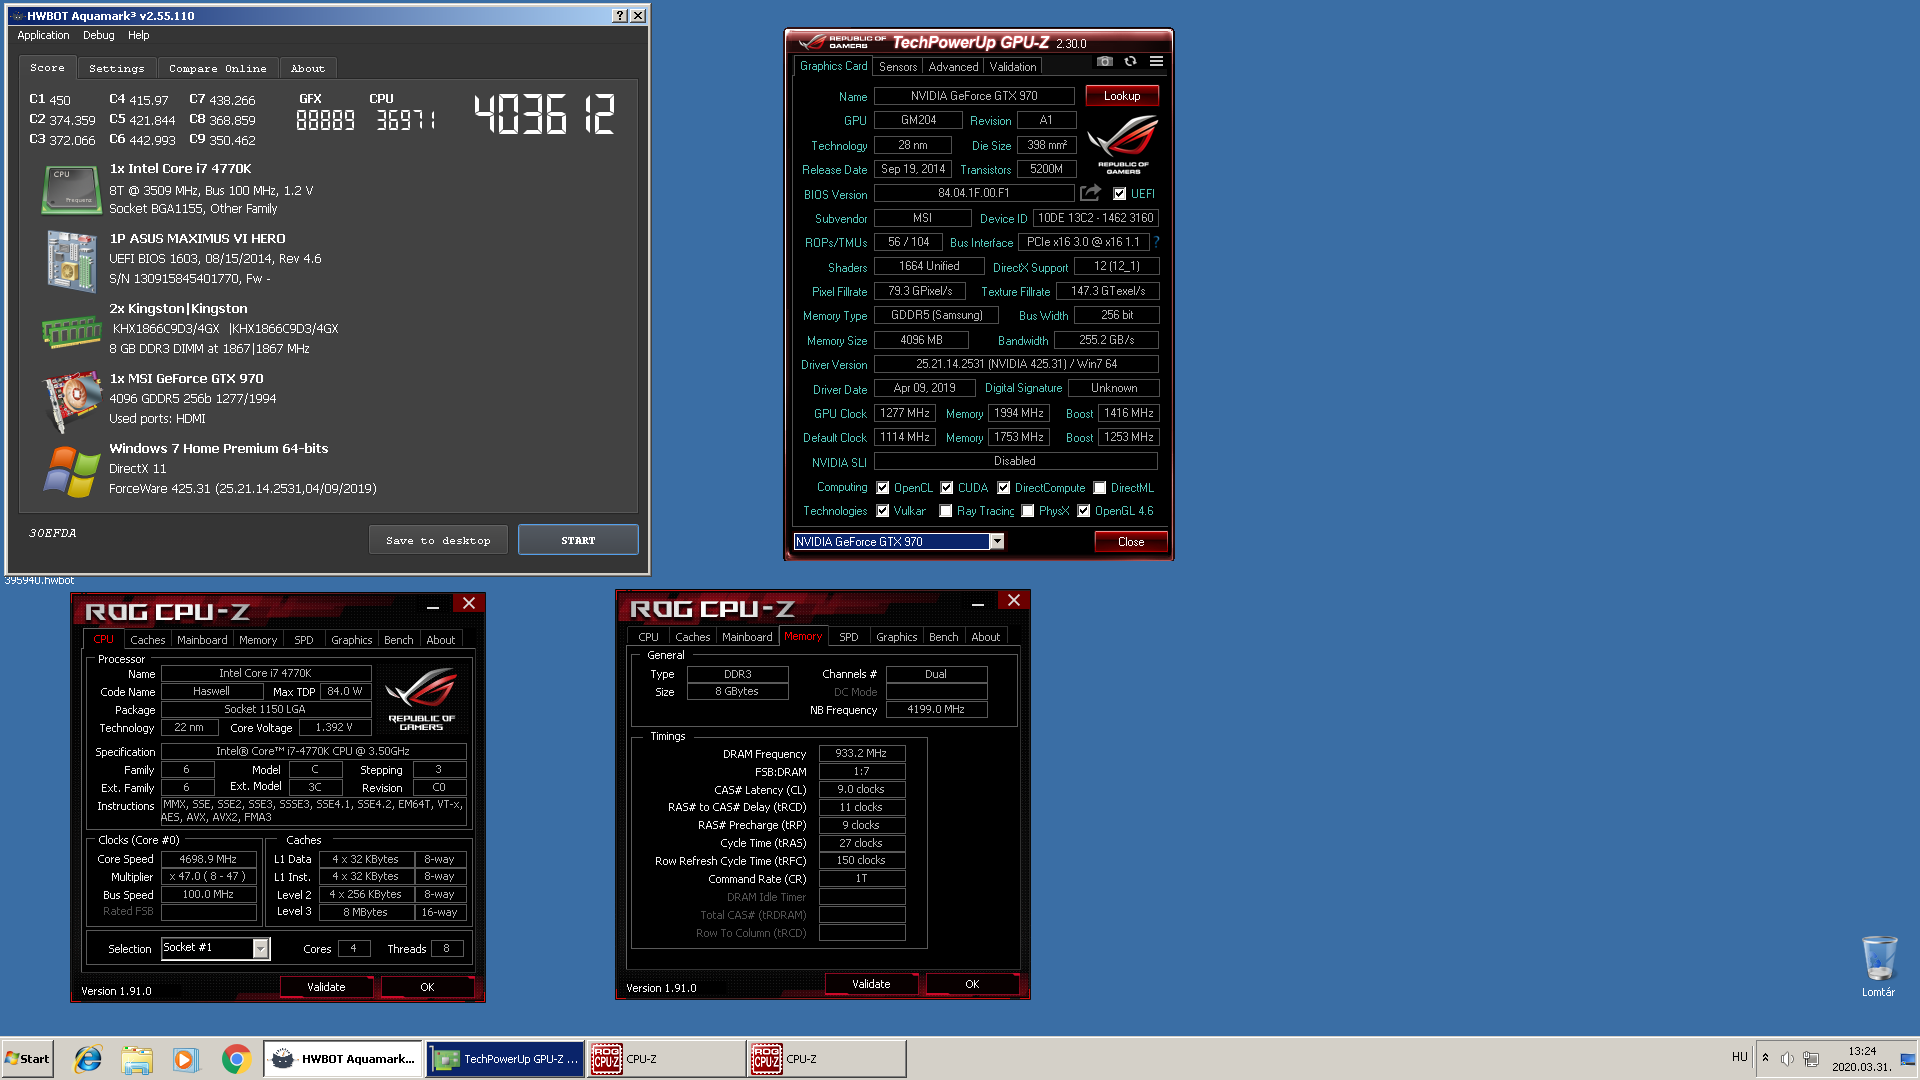Screen dimensions: 1920x1080
Task: Toggle DirectML checkbox
Action: point(1100,488)
